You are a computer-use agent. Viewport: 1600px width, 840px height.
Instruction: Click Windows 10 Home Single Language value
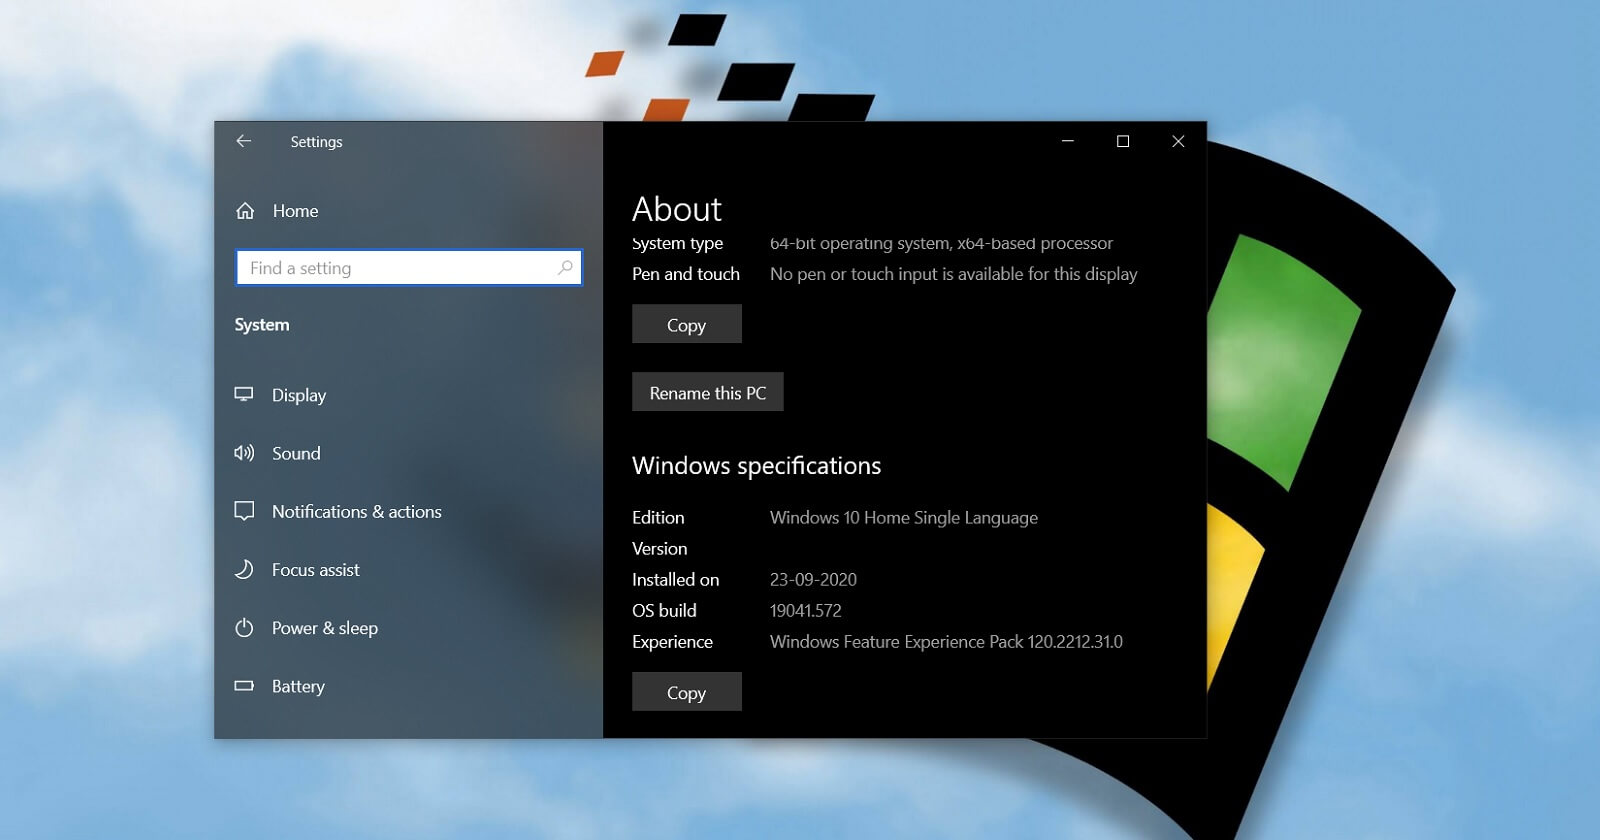coord(904,517)
